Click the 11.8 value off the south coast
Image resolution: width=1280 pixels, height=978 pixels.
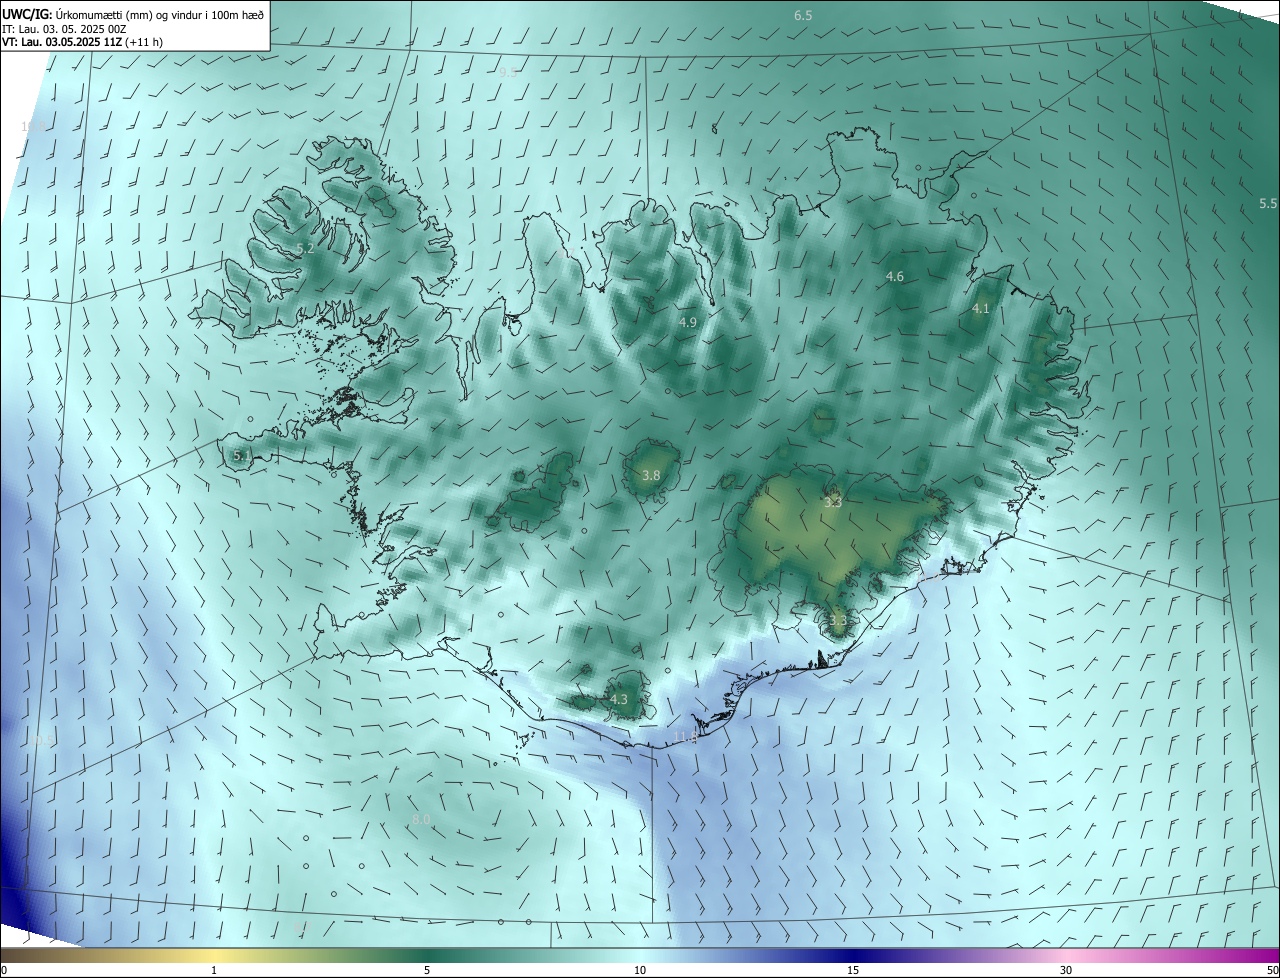(685, 737)
